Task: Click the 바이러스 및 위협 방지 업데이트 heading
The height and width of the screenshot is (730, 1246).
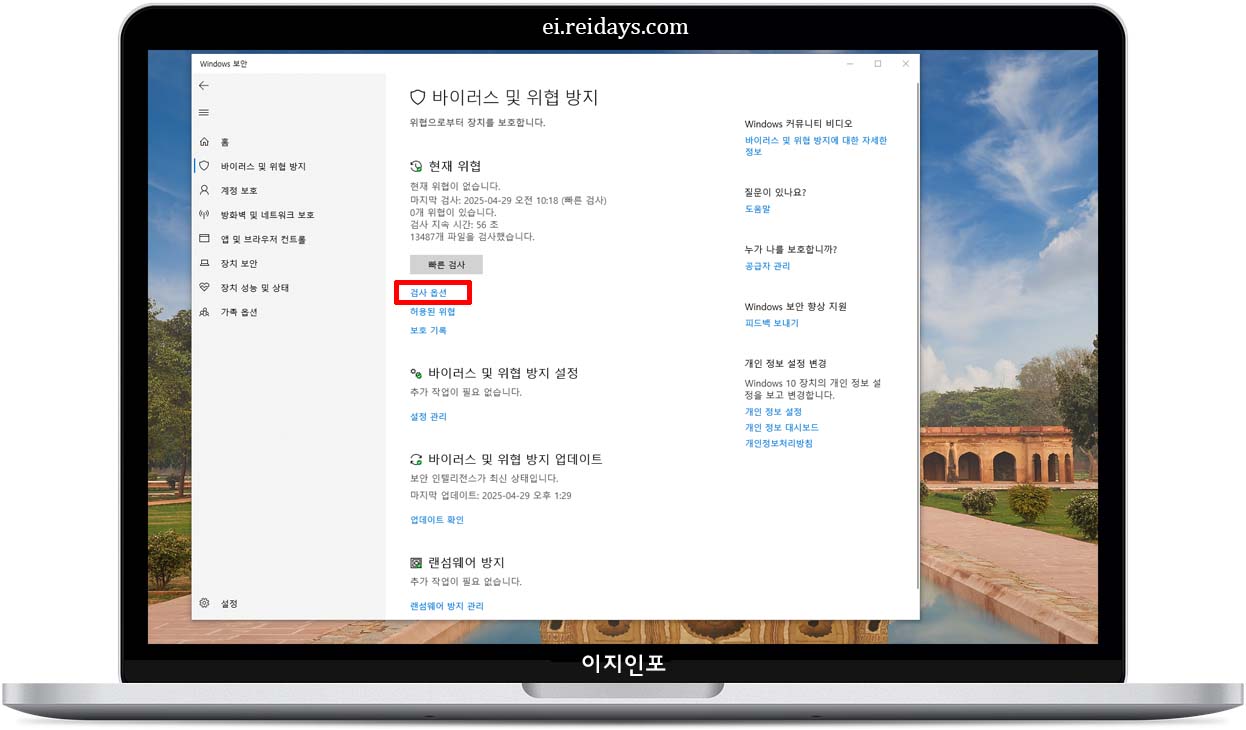Action: (x=516, y=460)
